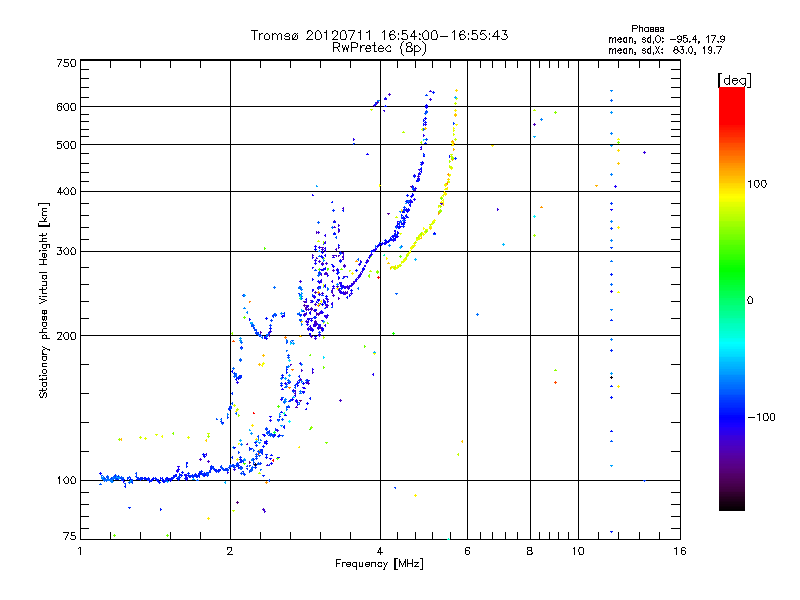Click the plot title 'Tromsø 20120711 16:54:00-16:55:43'
Image resolution: width=800 pixels, height=600 pixels.
click(x=379, y=35)
